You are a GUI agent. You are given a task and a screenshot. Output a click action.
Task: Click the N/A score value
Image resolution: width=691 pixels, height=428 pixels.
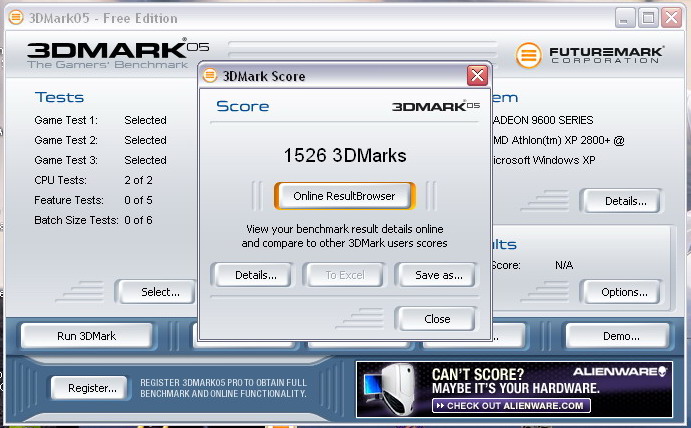[x=564, y=265]
